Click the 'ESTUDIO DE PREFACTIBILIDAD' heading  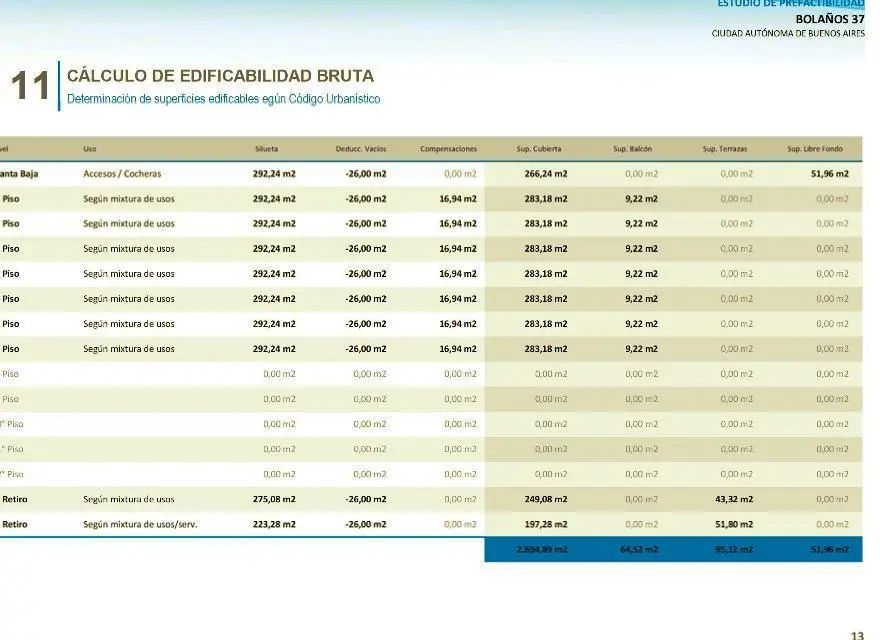(791, 3)
